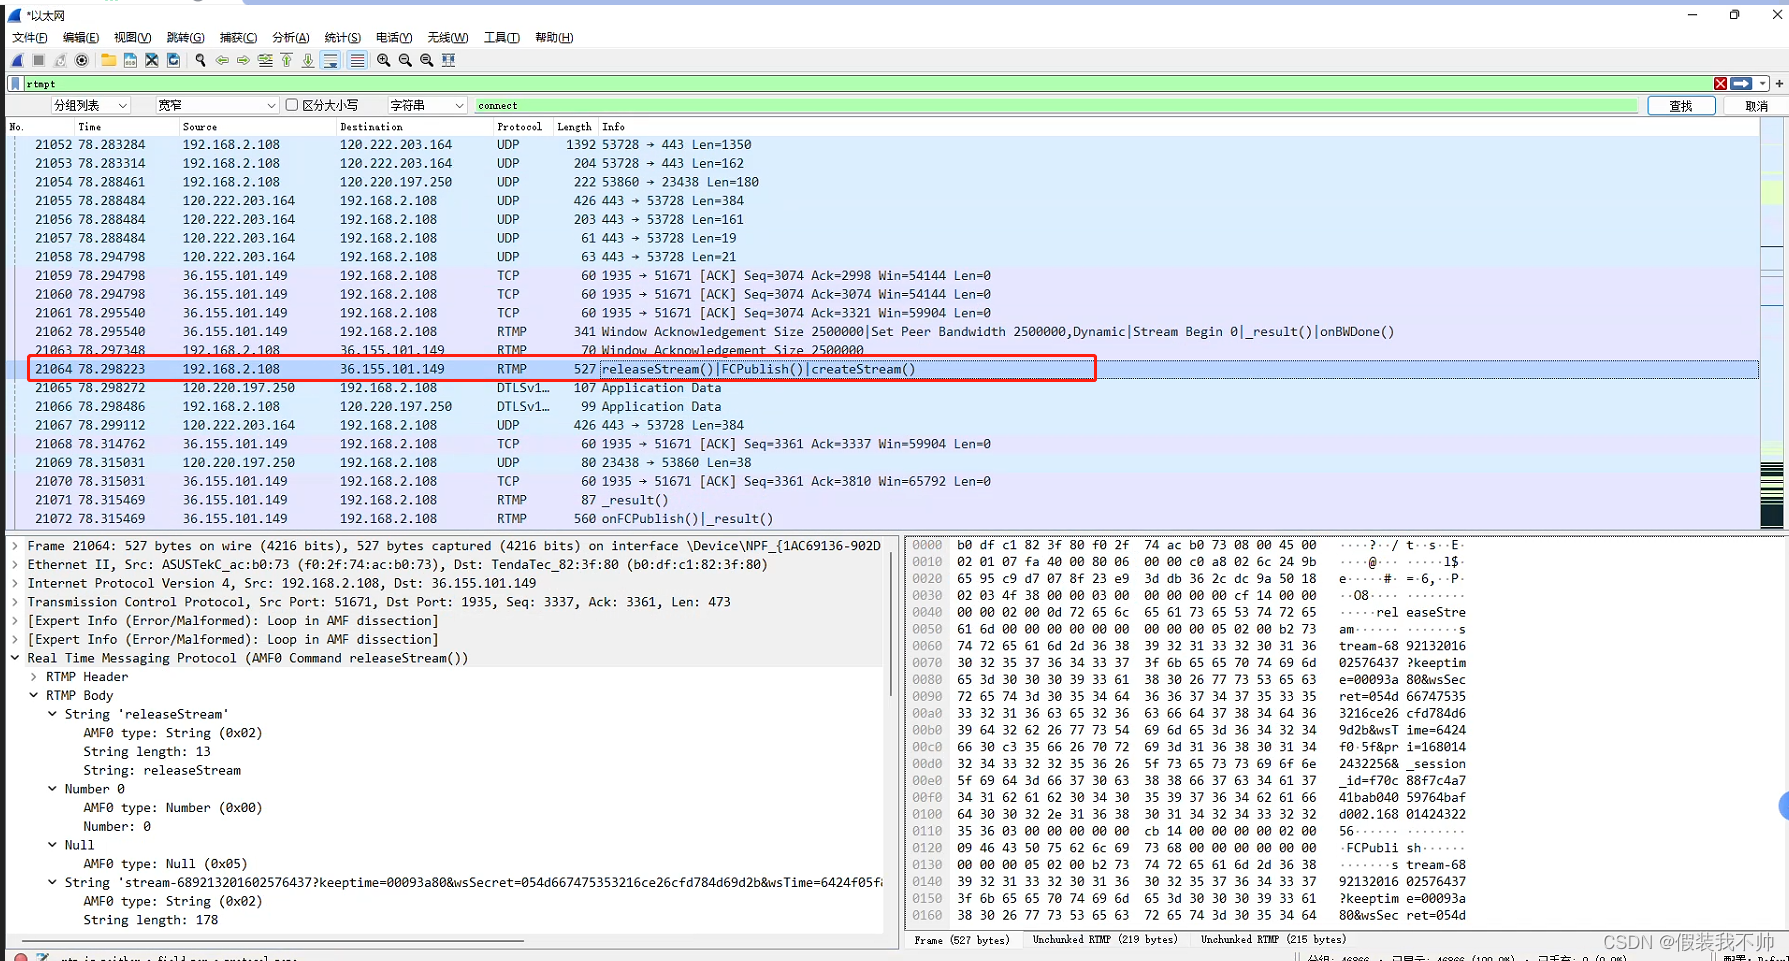Reset text to normal size

(427, 60)
